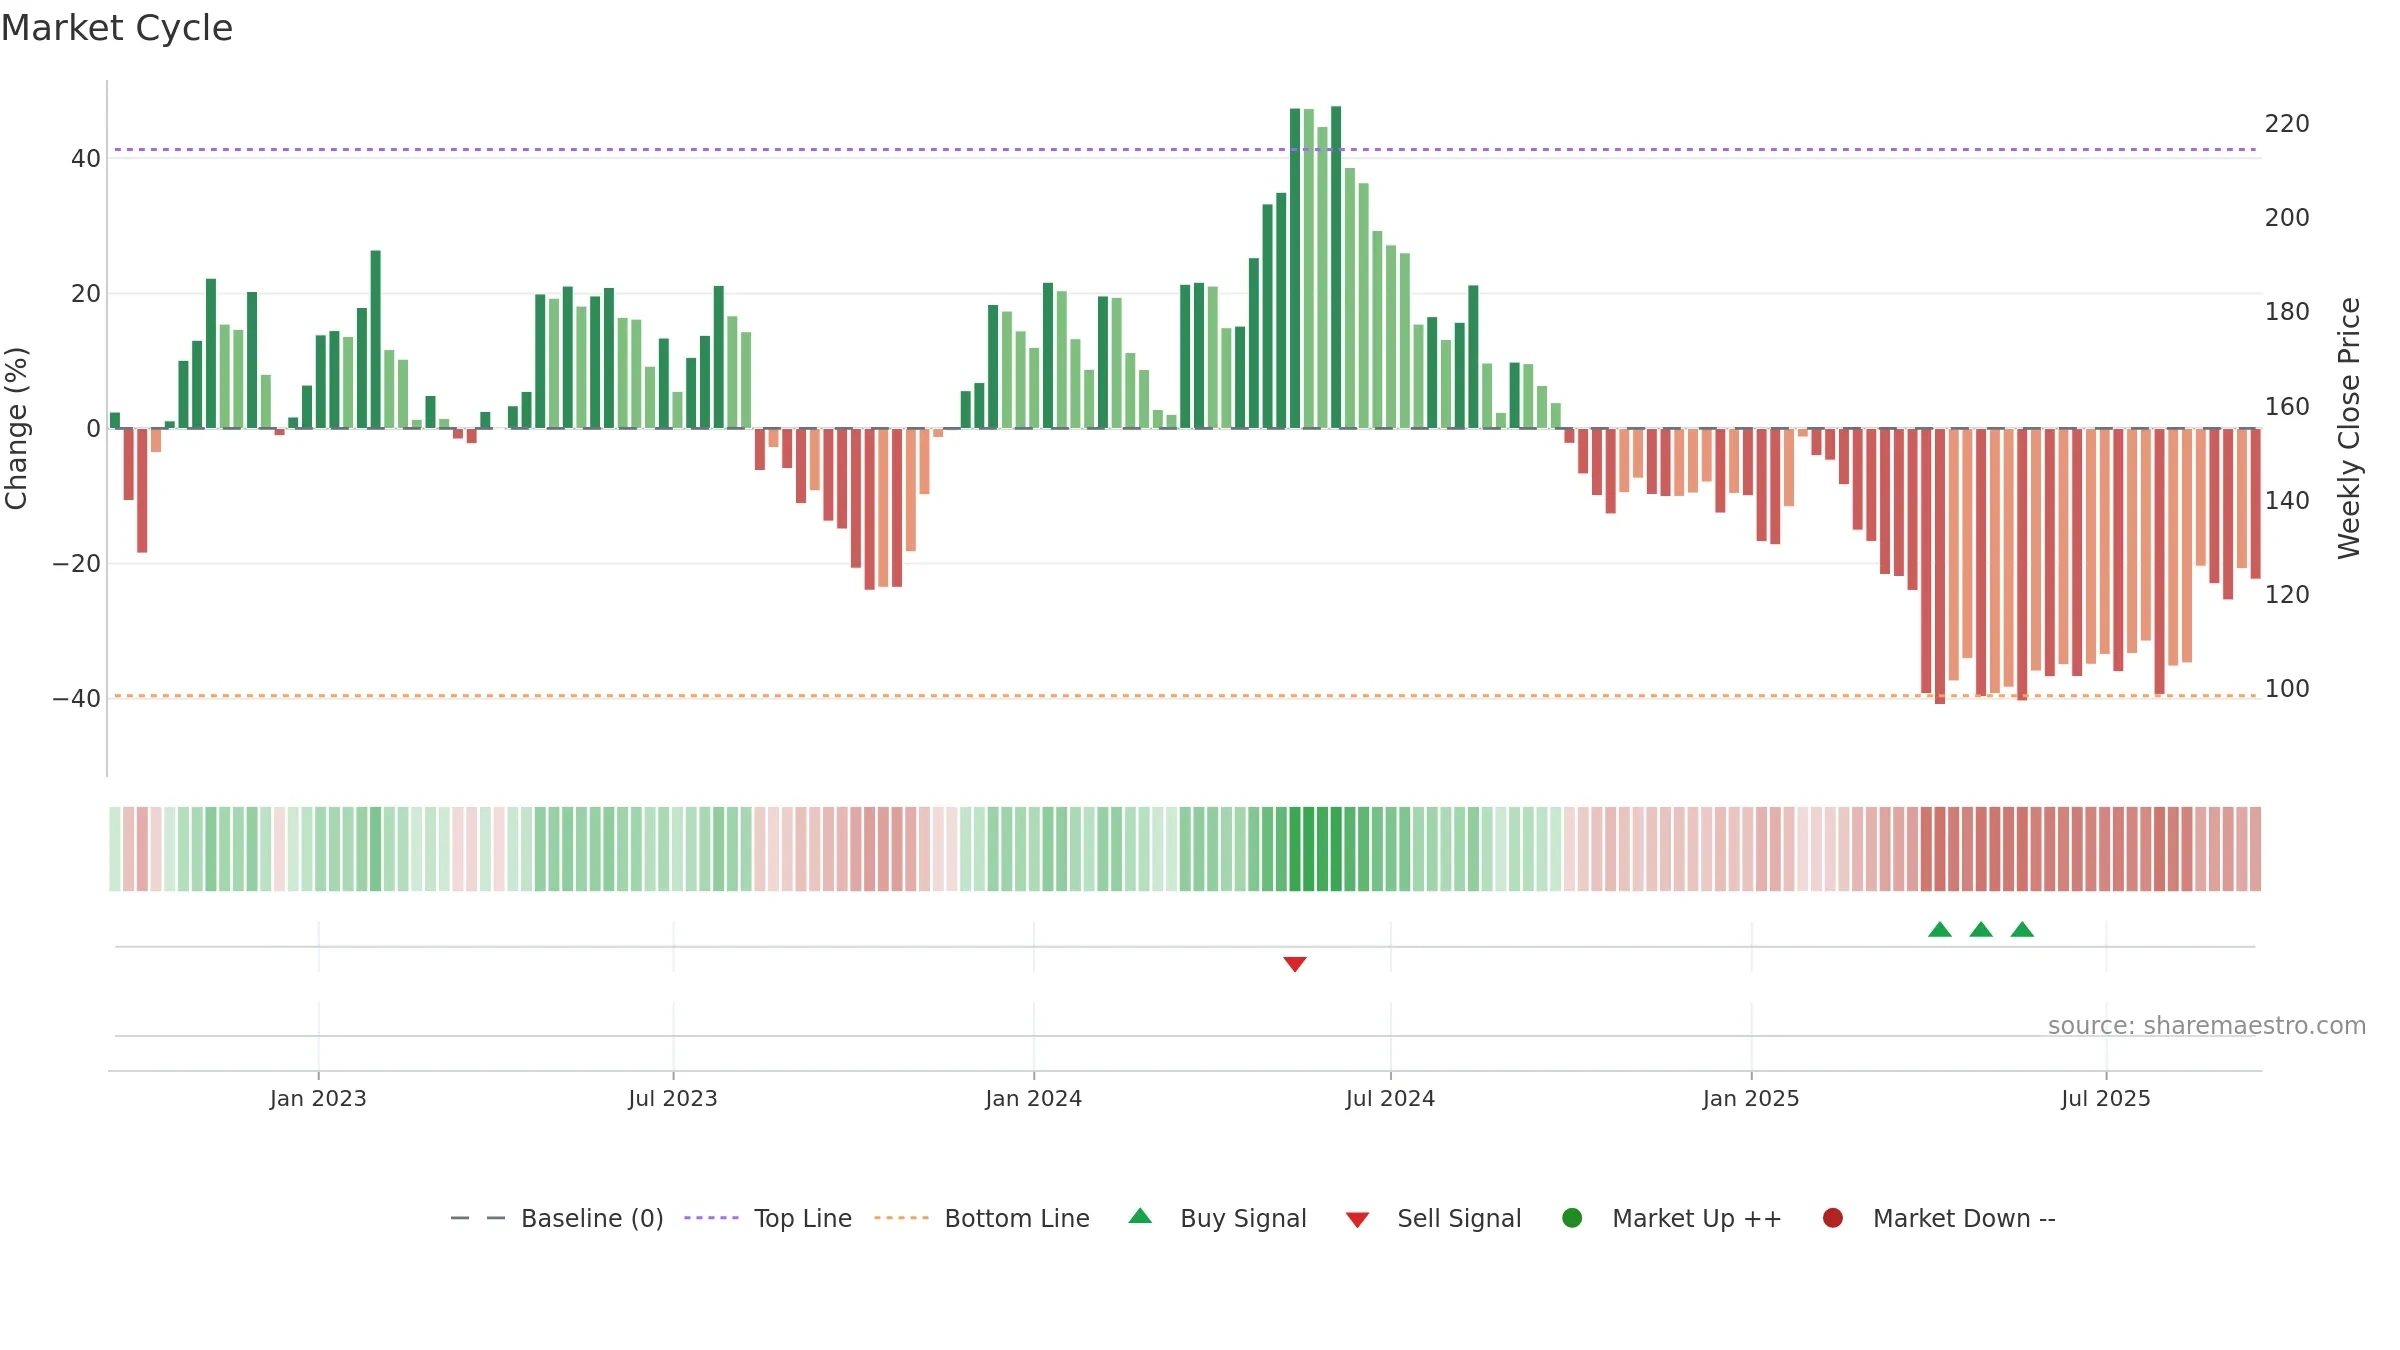Image resolution: width=2400 pixels, height=1350 pixels.
Task: Toggle the Top Line legend entry
Action: pos(768,1218)
